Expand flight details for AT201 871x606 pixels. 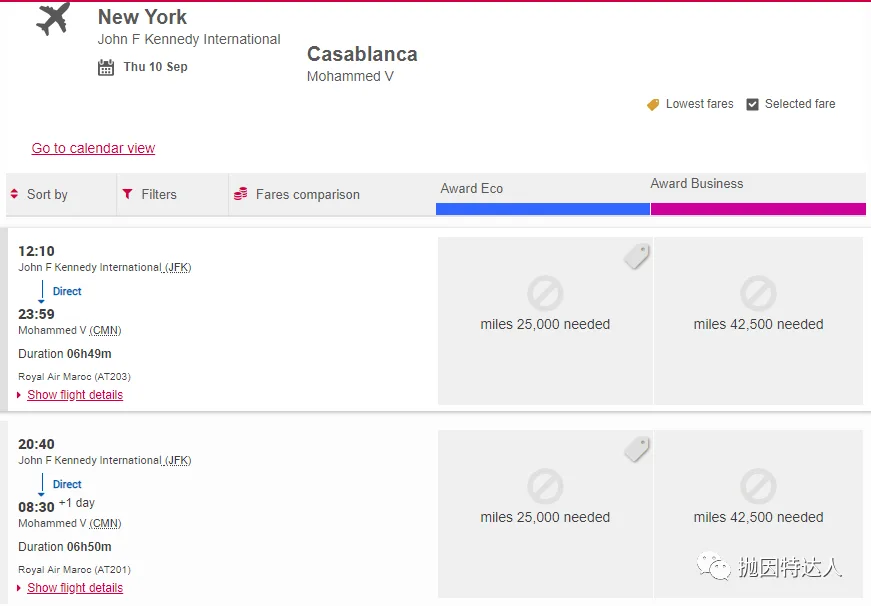[x=75, y=588]
